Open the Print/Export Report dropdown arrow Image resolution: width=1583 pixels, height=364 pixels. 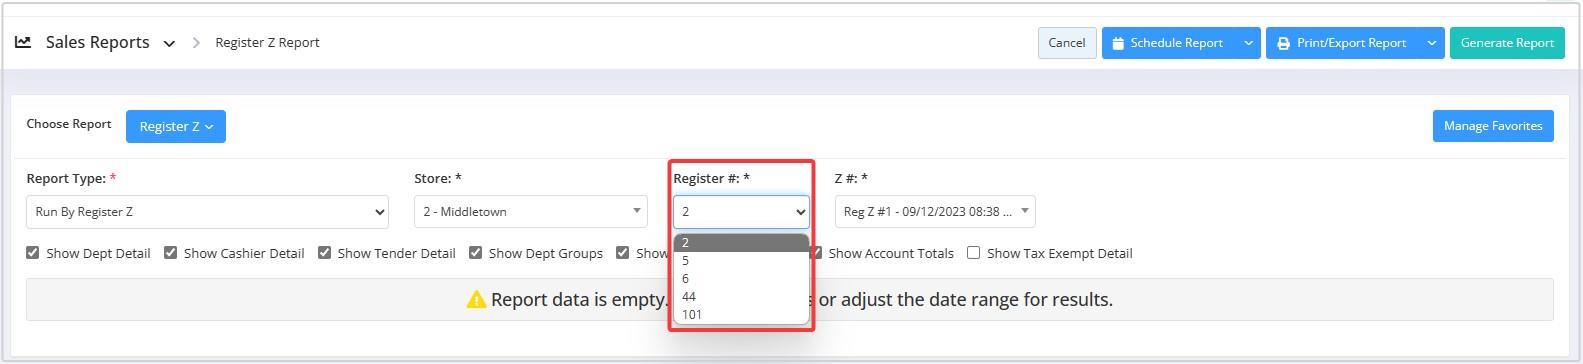tap(1432, 43)
